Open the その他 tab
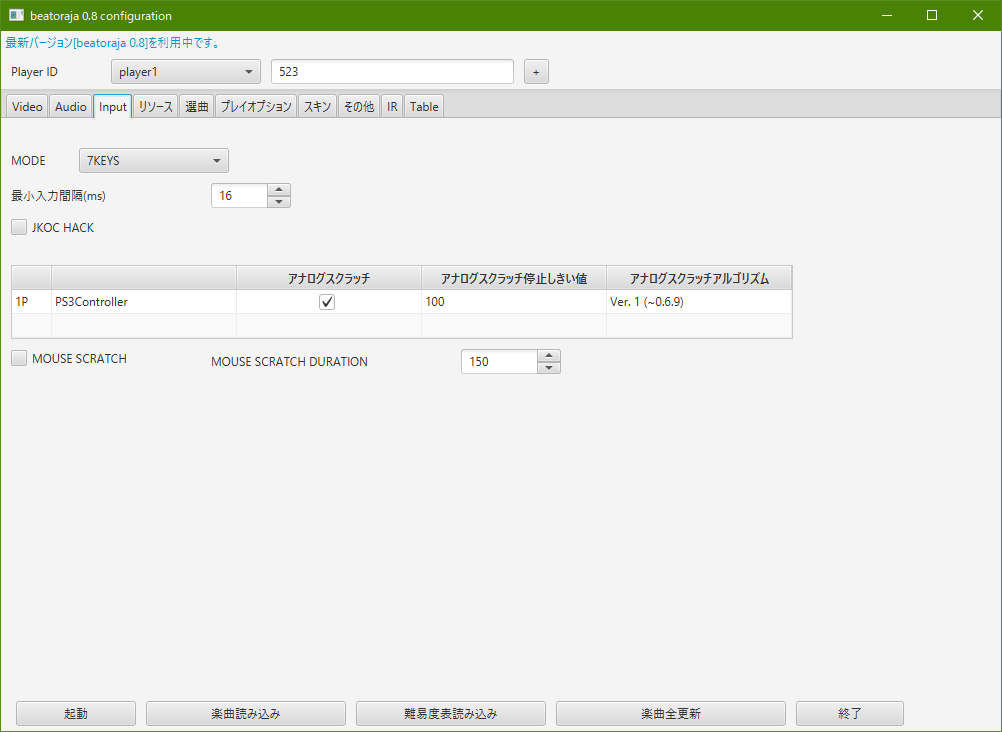This screenshot has width=1002, height=732. point(359,107)
